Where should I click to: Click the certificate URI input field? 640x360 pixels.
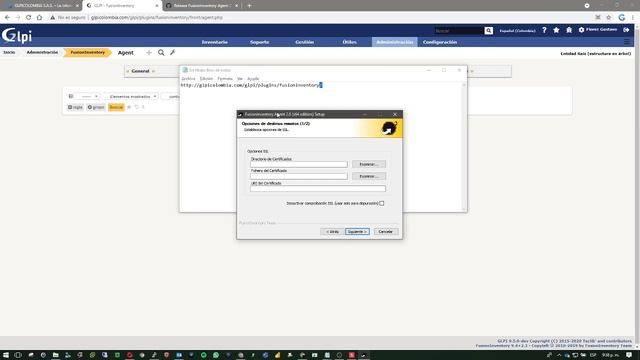[318, 189]
